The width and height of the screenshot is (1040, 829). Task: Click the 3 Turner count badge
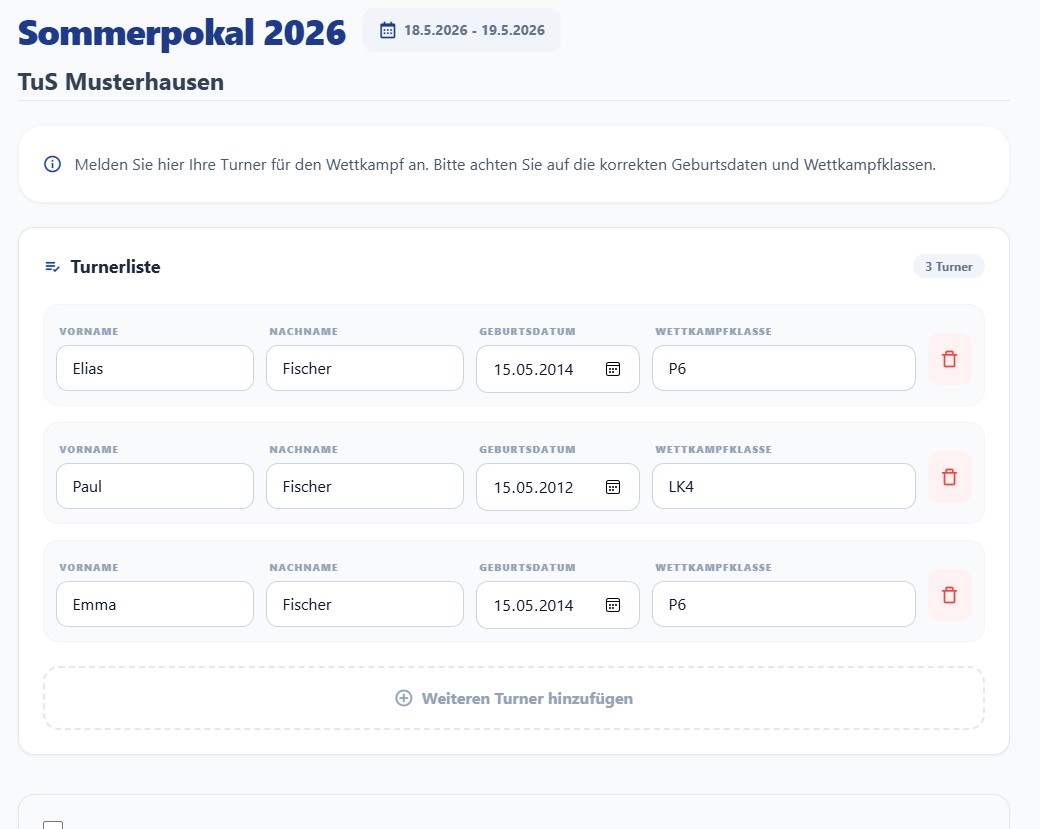948,267
